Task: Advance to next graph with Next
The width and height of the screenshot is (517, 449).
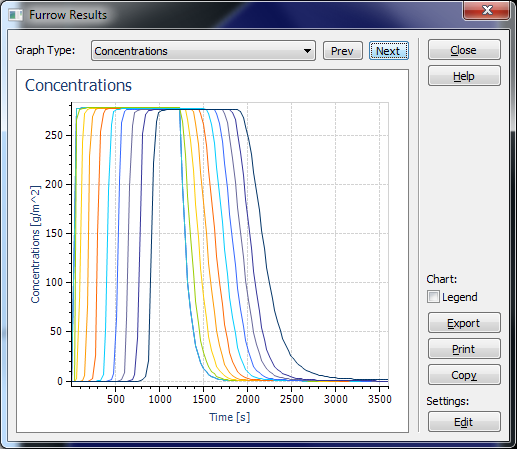Action: coord(389,51)
